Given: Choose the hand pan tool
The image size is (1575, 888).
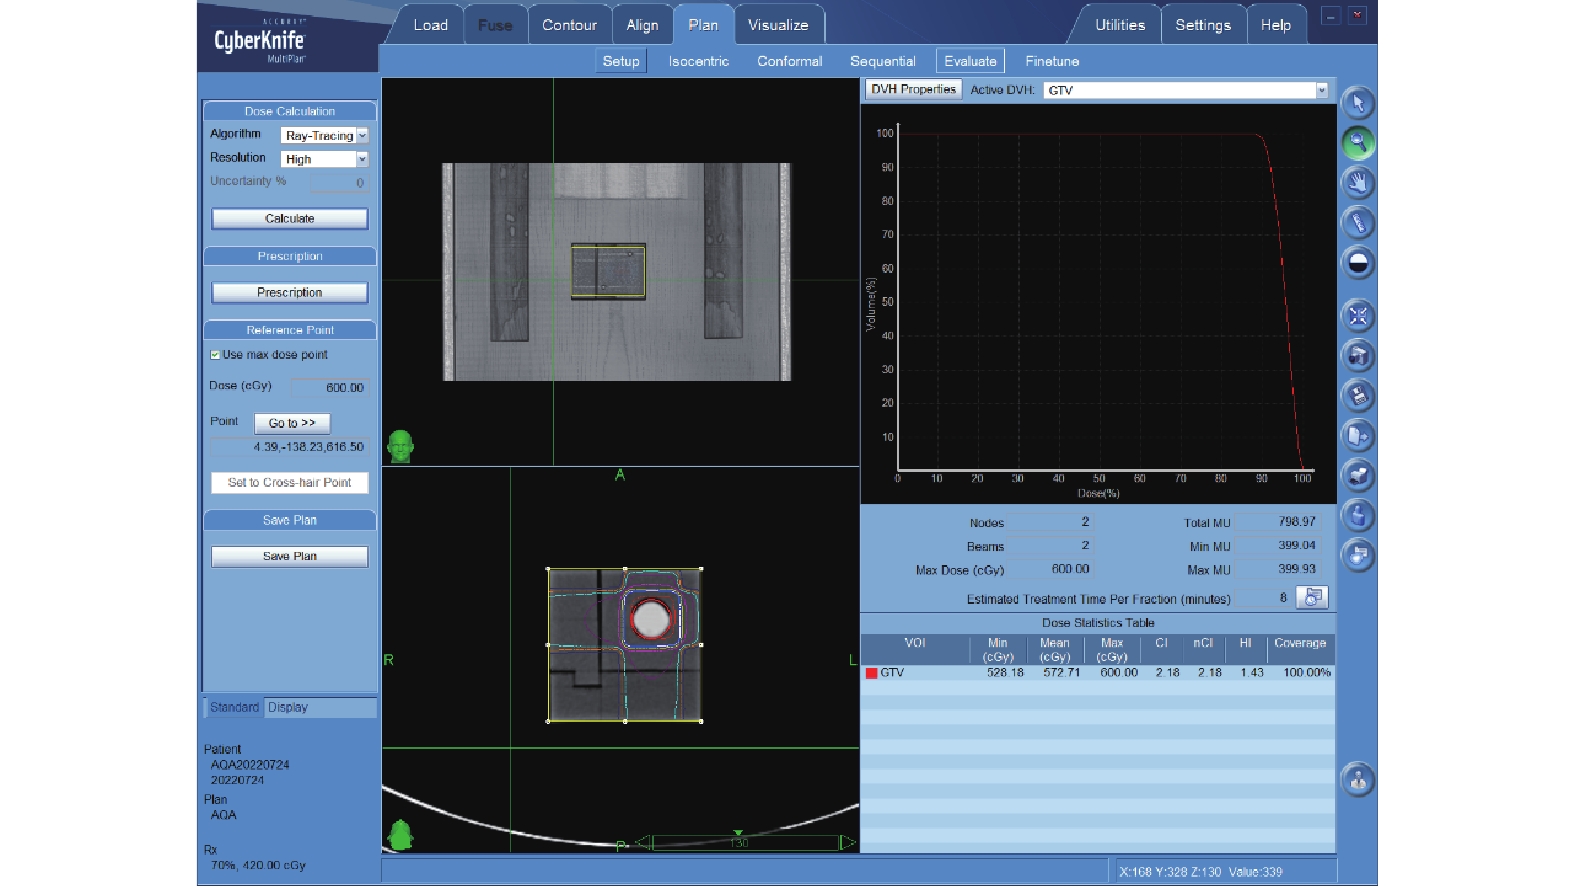Looking at the screenshot, I should tap(1357, 183).
